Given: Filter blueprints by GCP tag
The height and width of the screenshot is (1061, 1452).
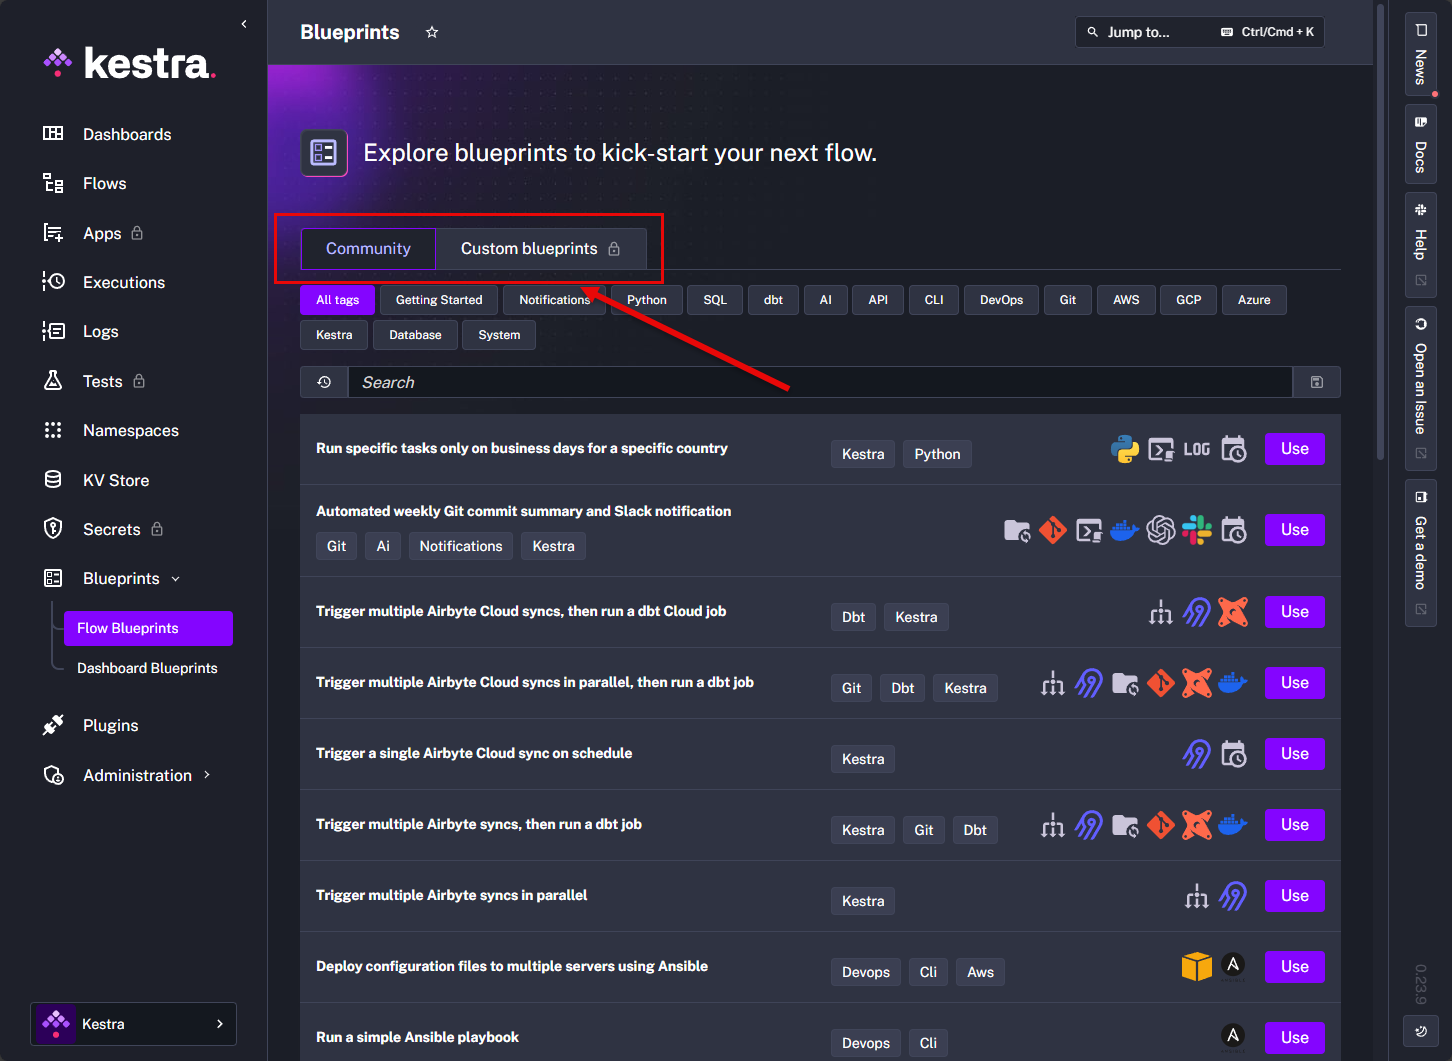Looking at the screenshot, I should [x=1189, y=300].
